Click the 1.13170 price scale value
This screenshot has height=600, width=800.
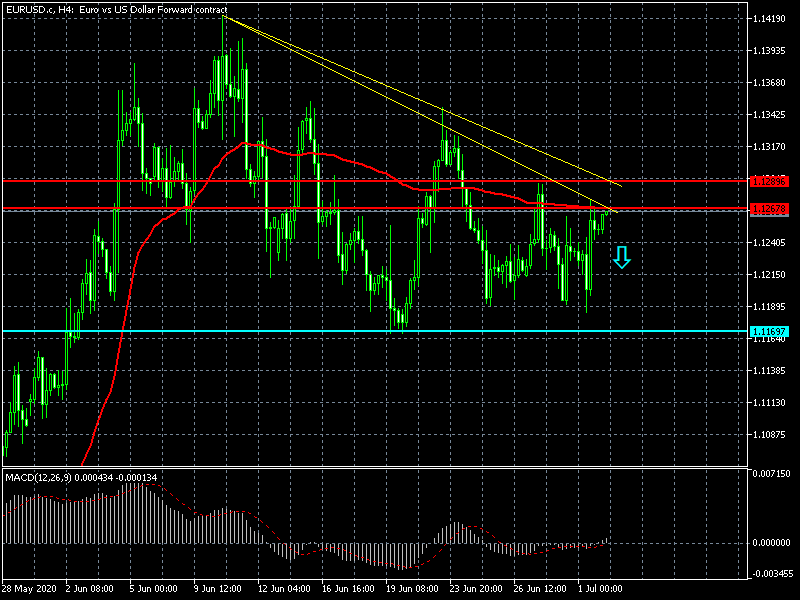coord(769,146)
